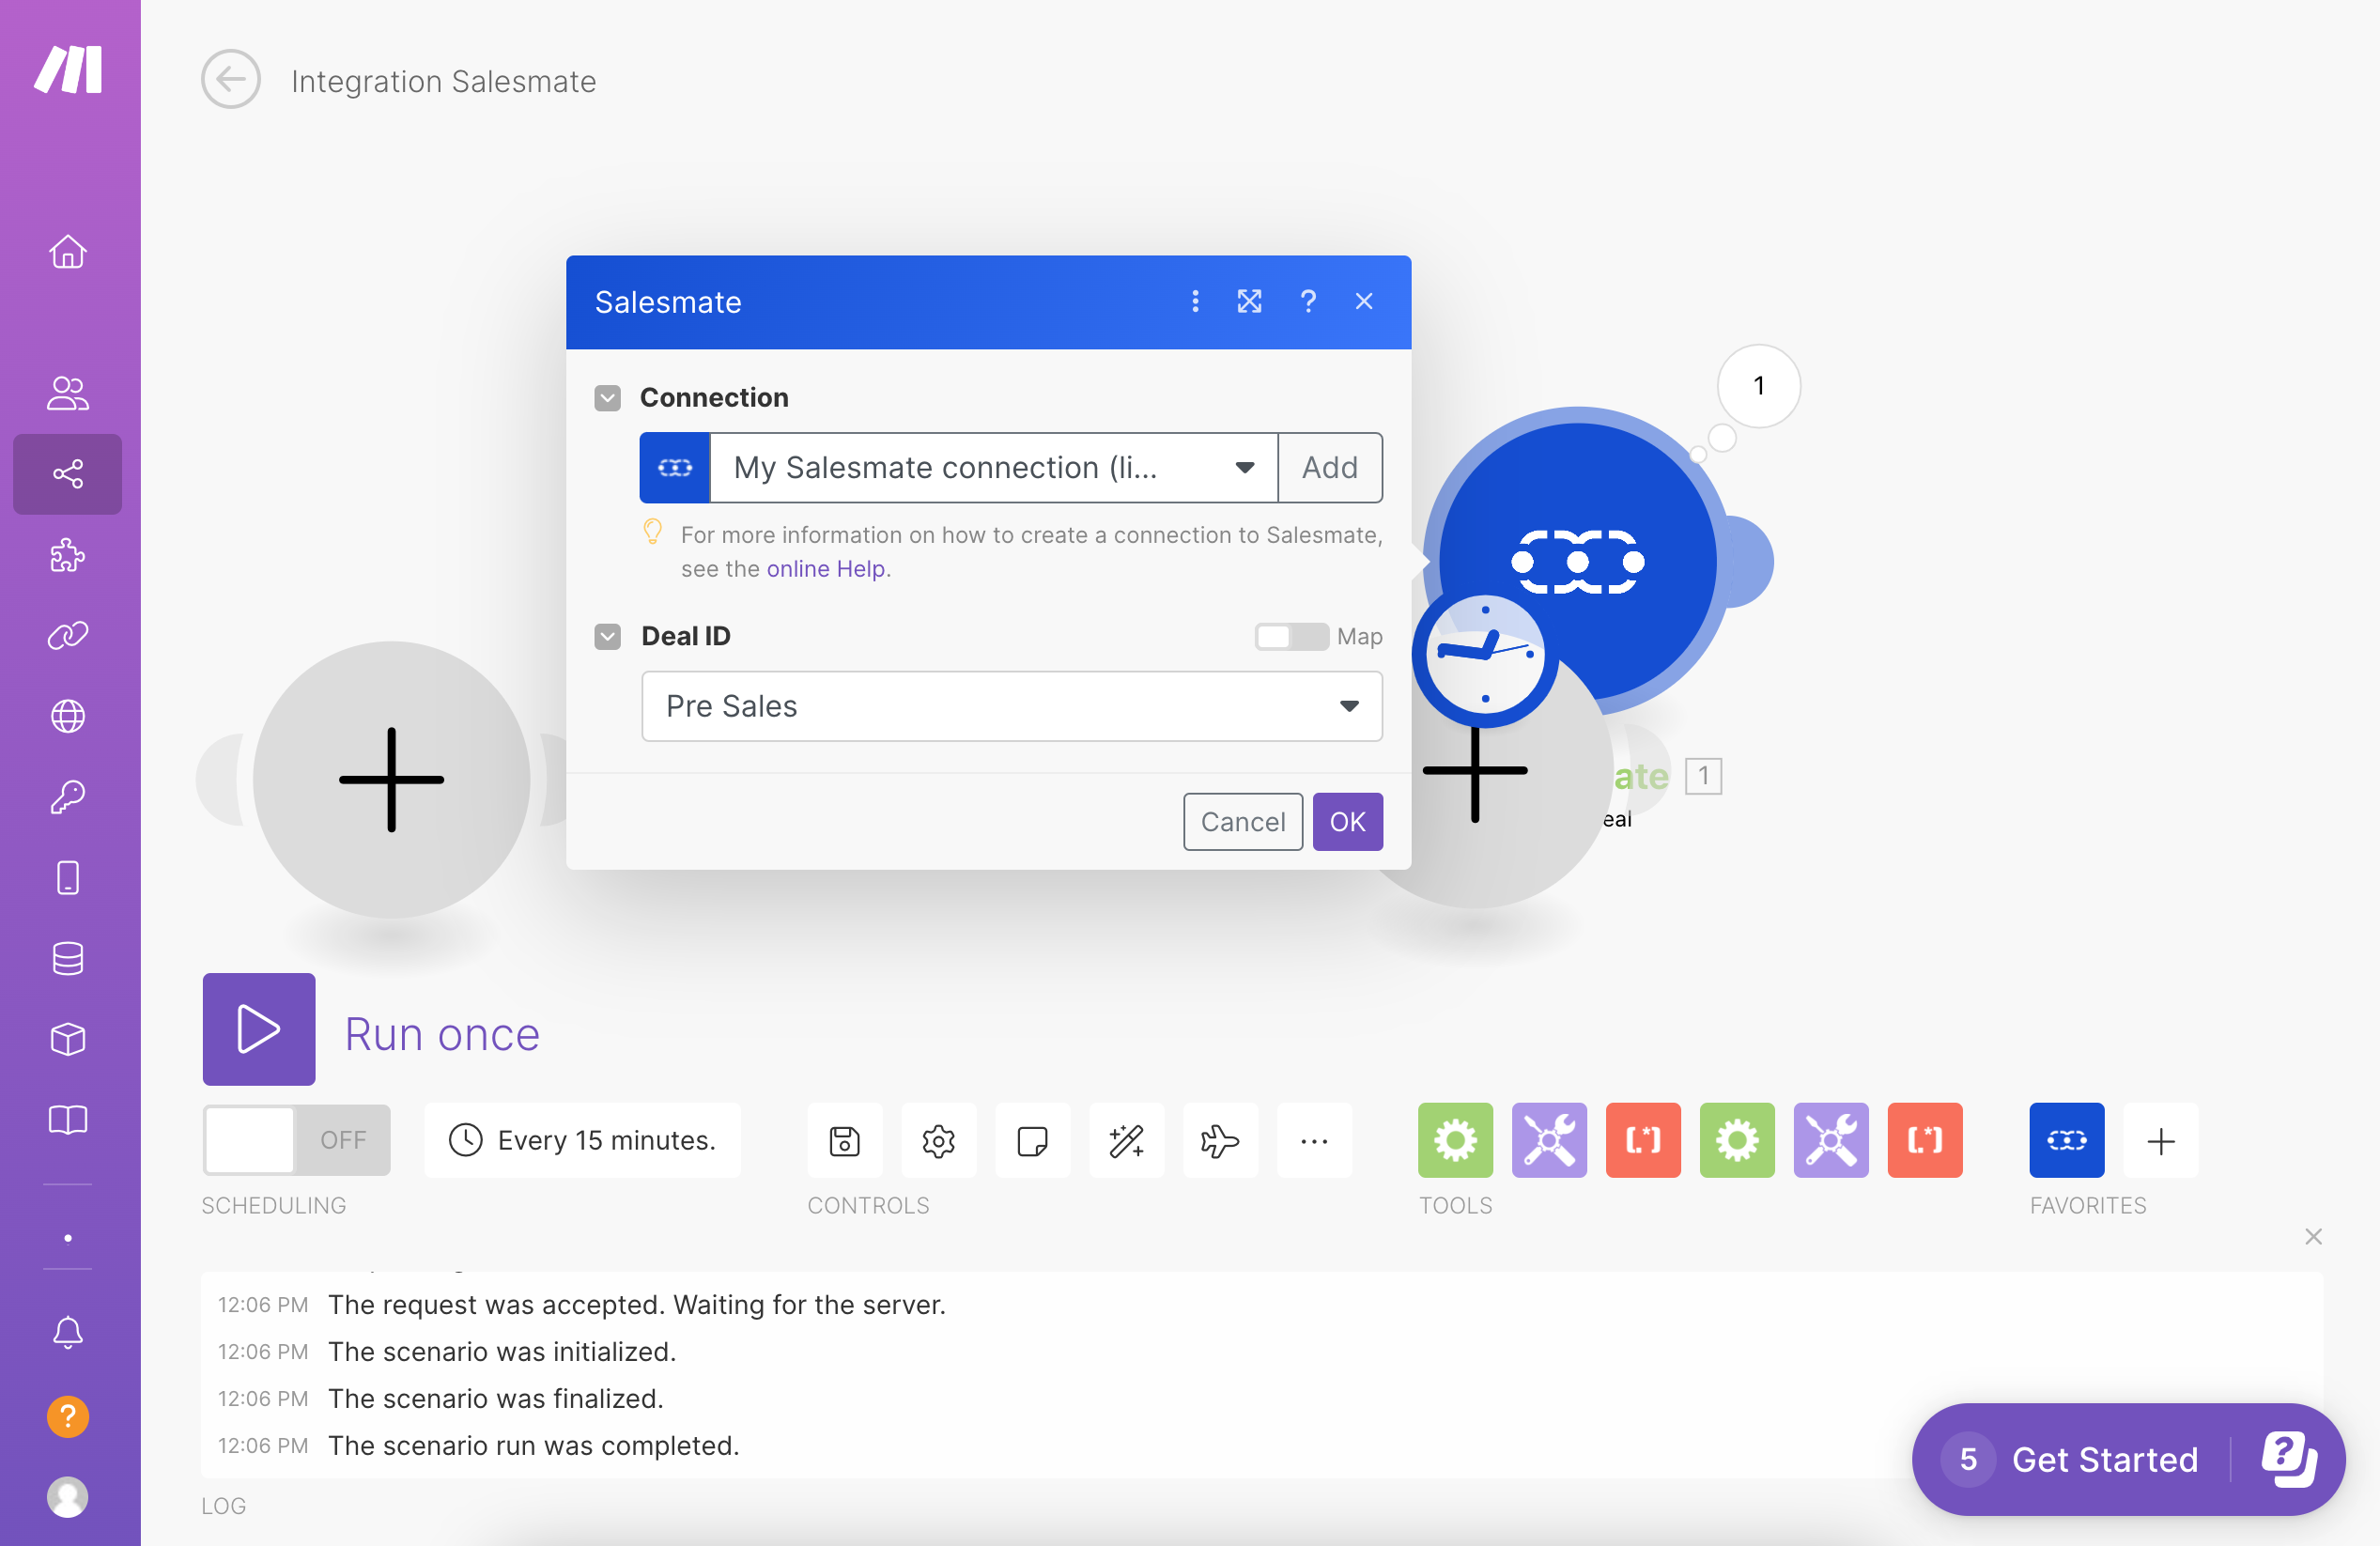This screenshot has height=1546, width=2380.
Task: Click second purple wrench tool icon
Action: pyautogui.click(x=1832, y=1141)
